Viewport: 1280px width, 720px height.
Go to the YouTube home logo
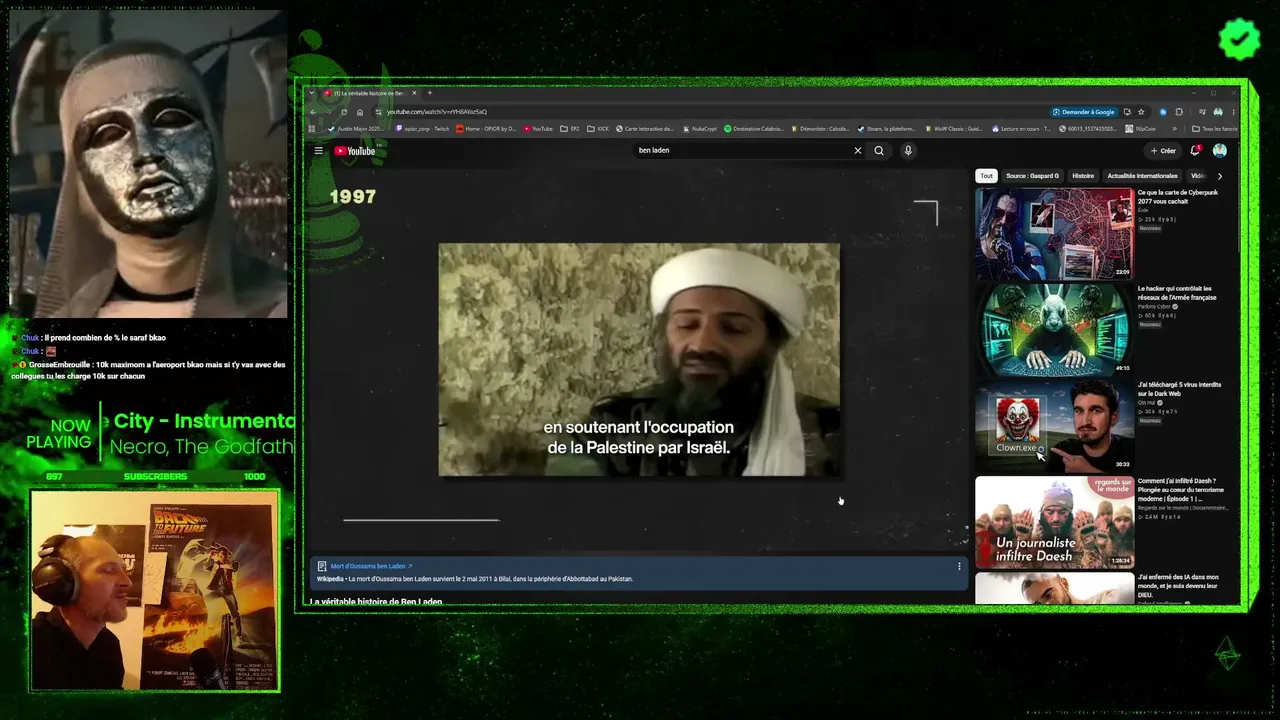(355, 151)
